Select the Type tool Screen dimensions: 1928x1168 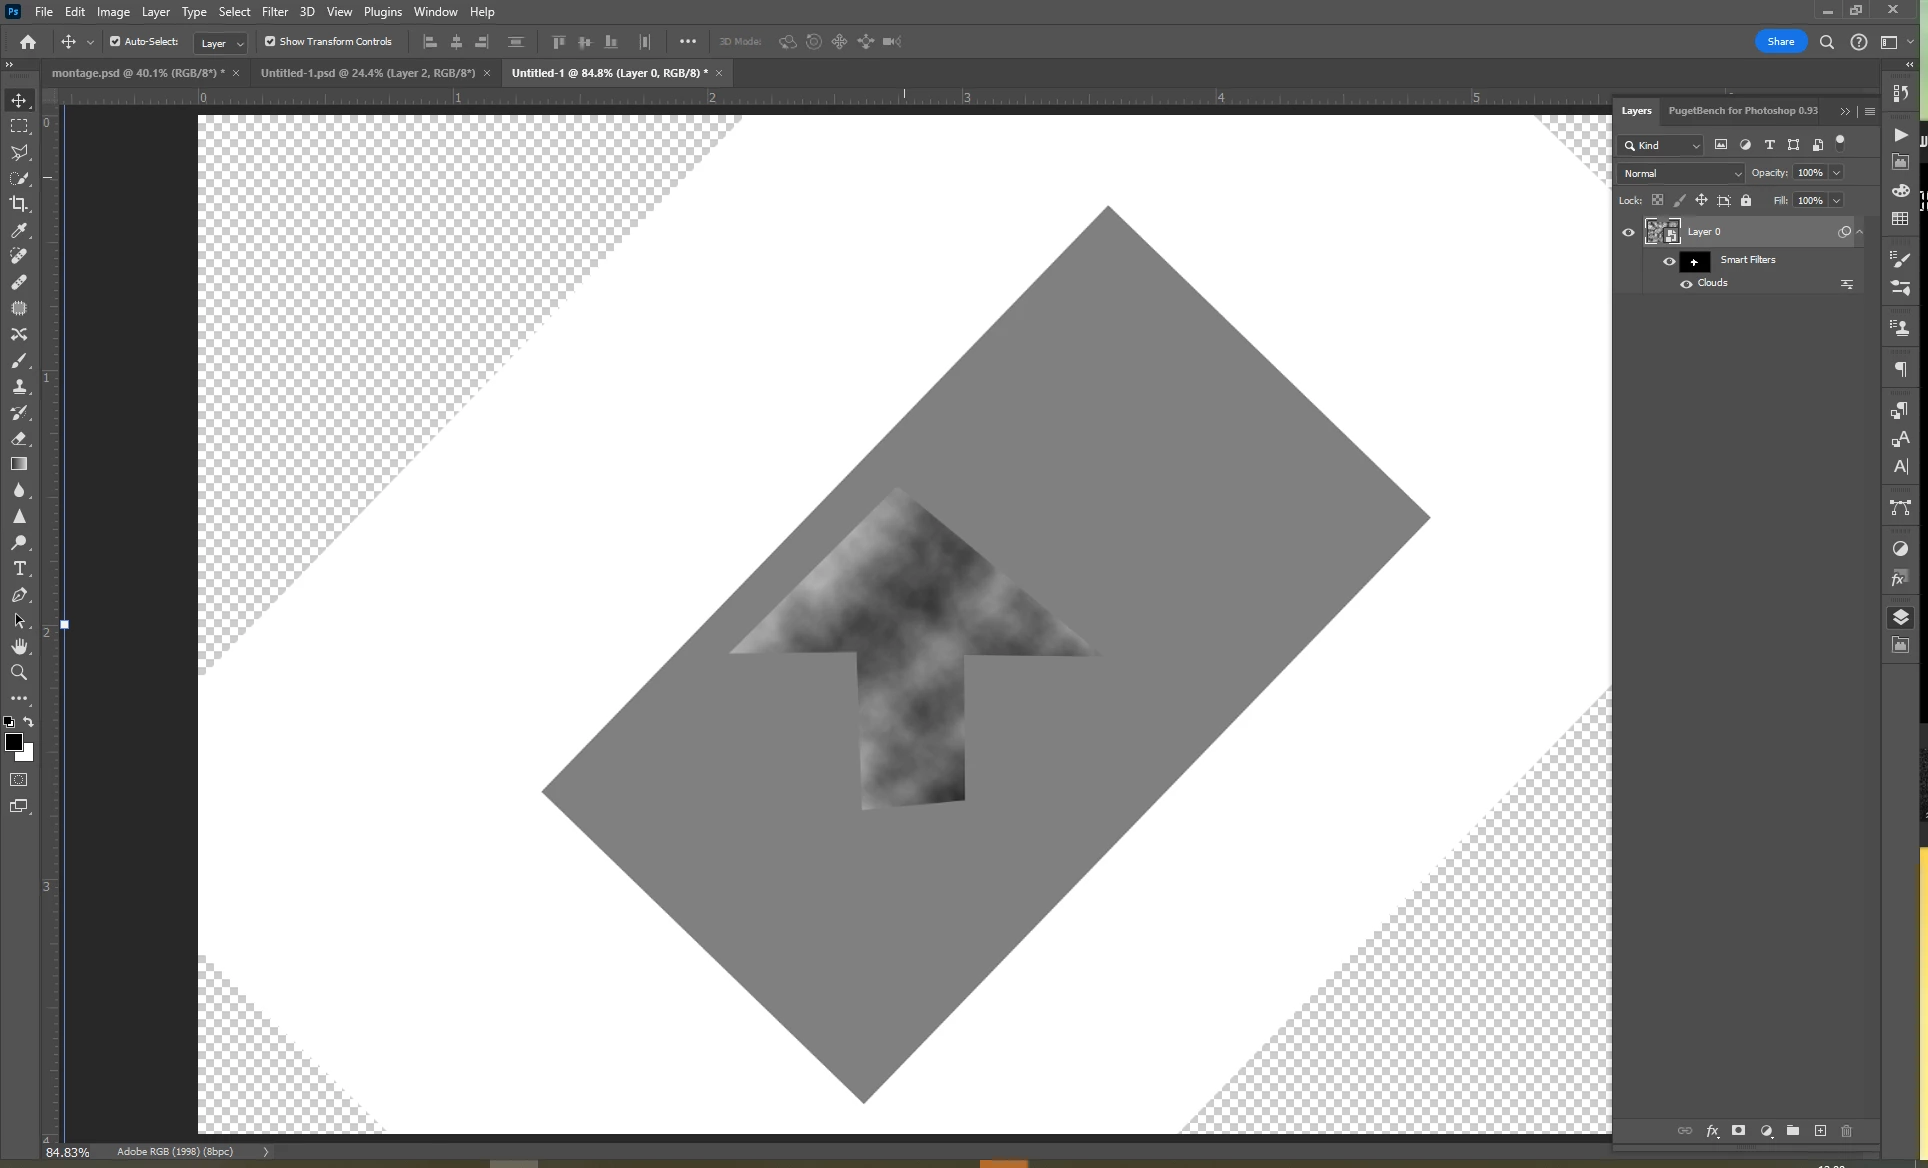tap(19, 568)
